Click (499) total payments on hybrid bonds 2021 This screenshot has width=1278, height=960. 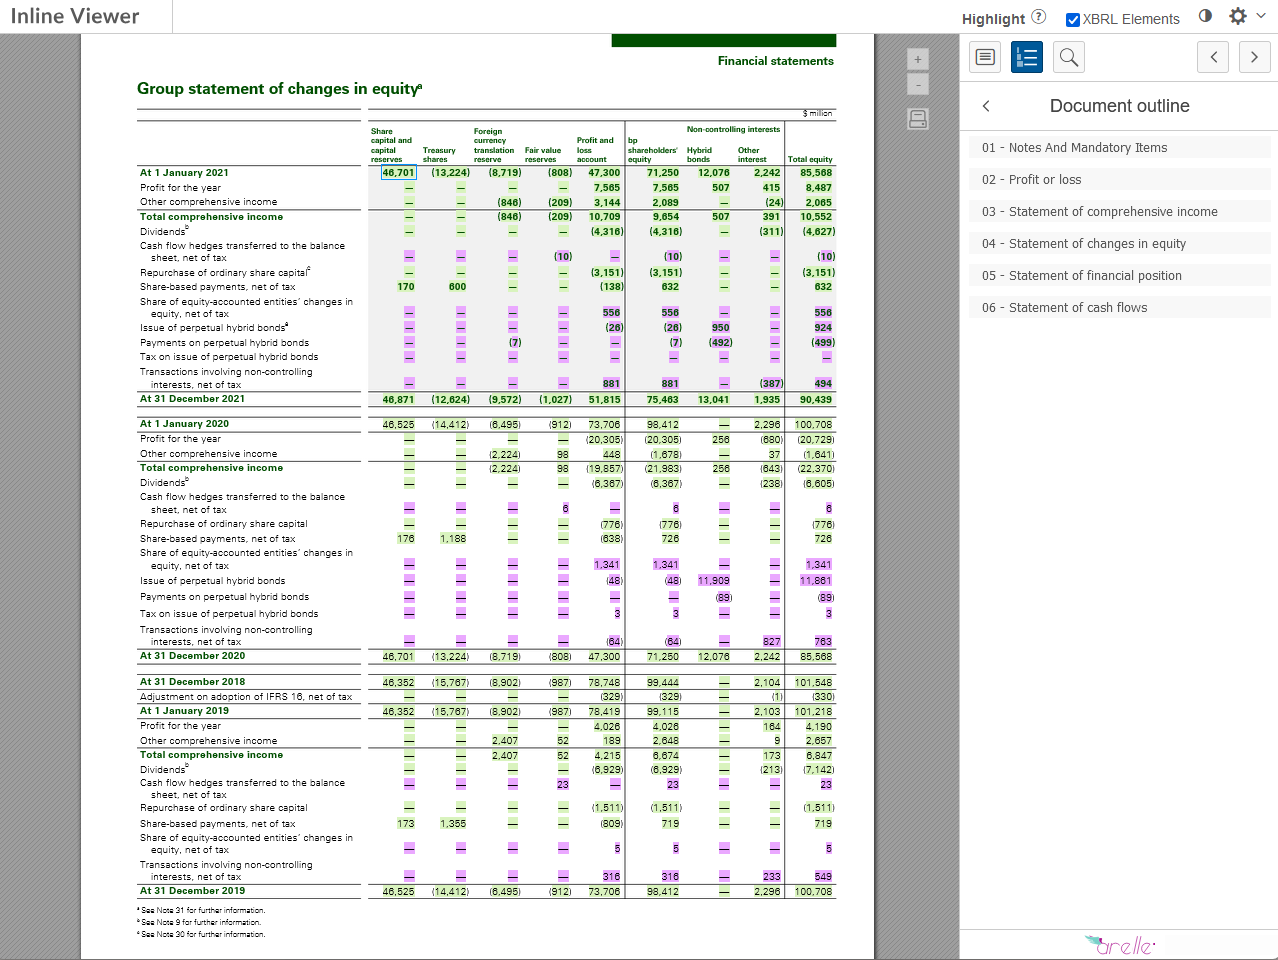click(x=822, y=343)
